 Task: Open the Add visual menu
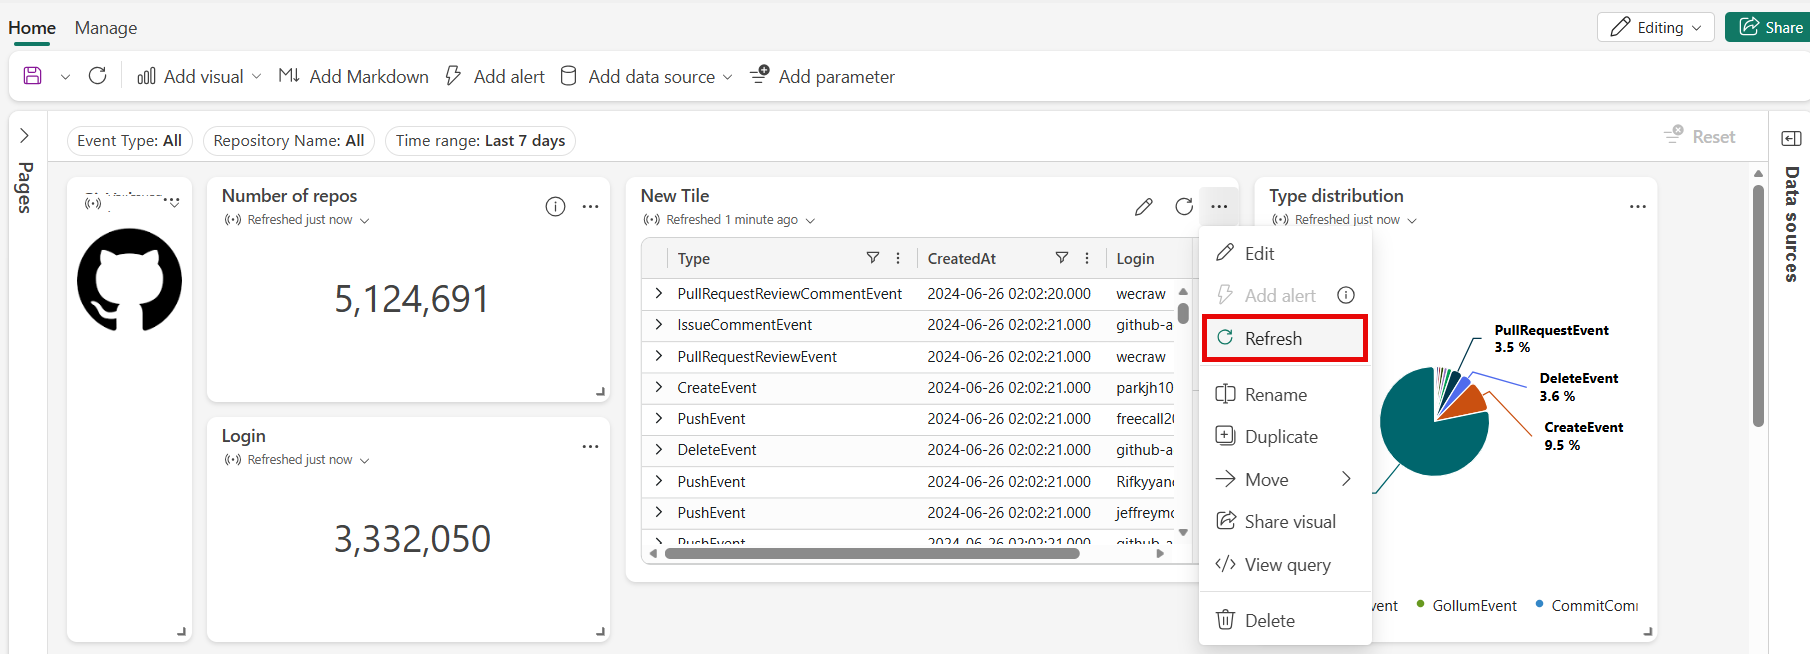199,76
